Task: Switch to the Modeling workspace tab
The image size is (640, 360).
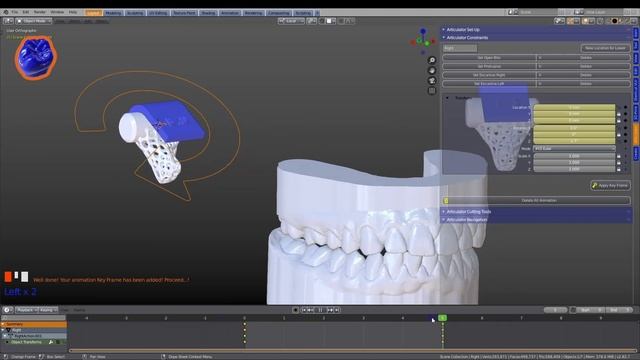Action: point(113,13)
